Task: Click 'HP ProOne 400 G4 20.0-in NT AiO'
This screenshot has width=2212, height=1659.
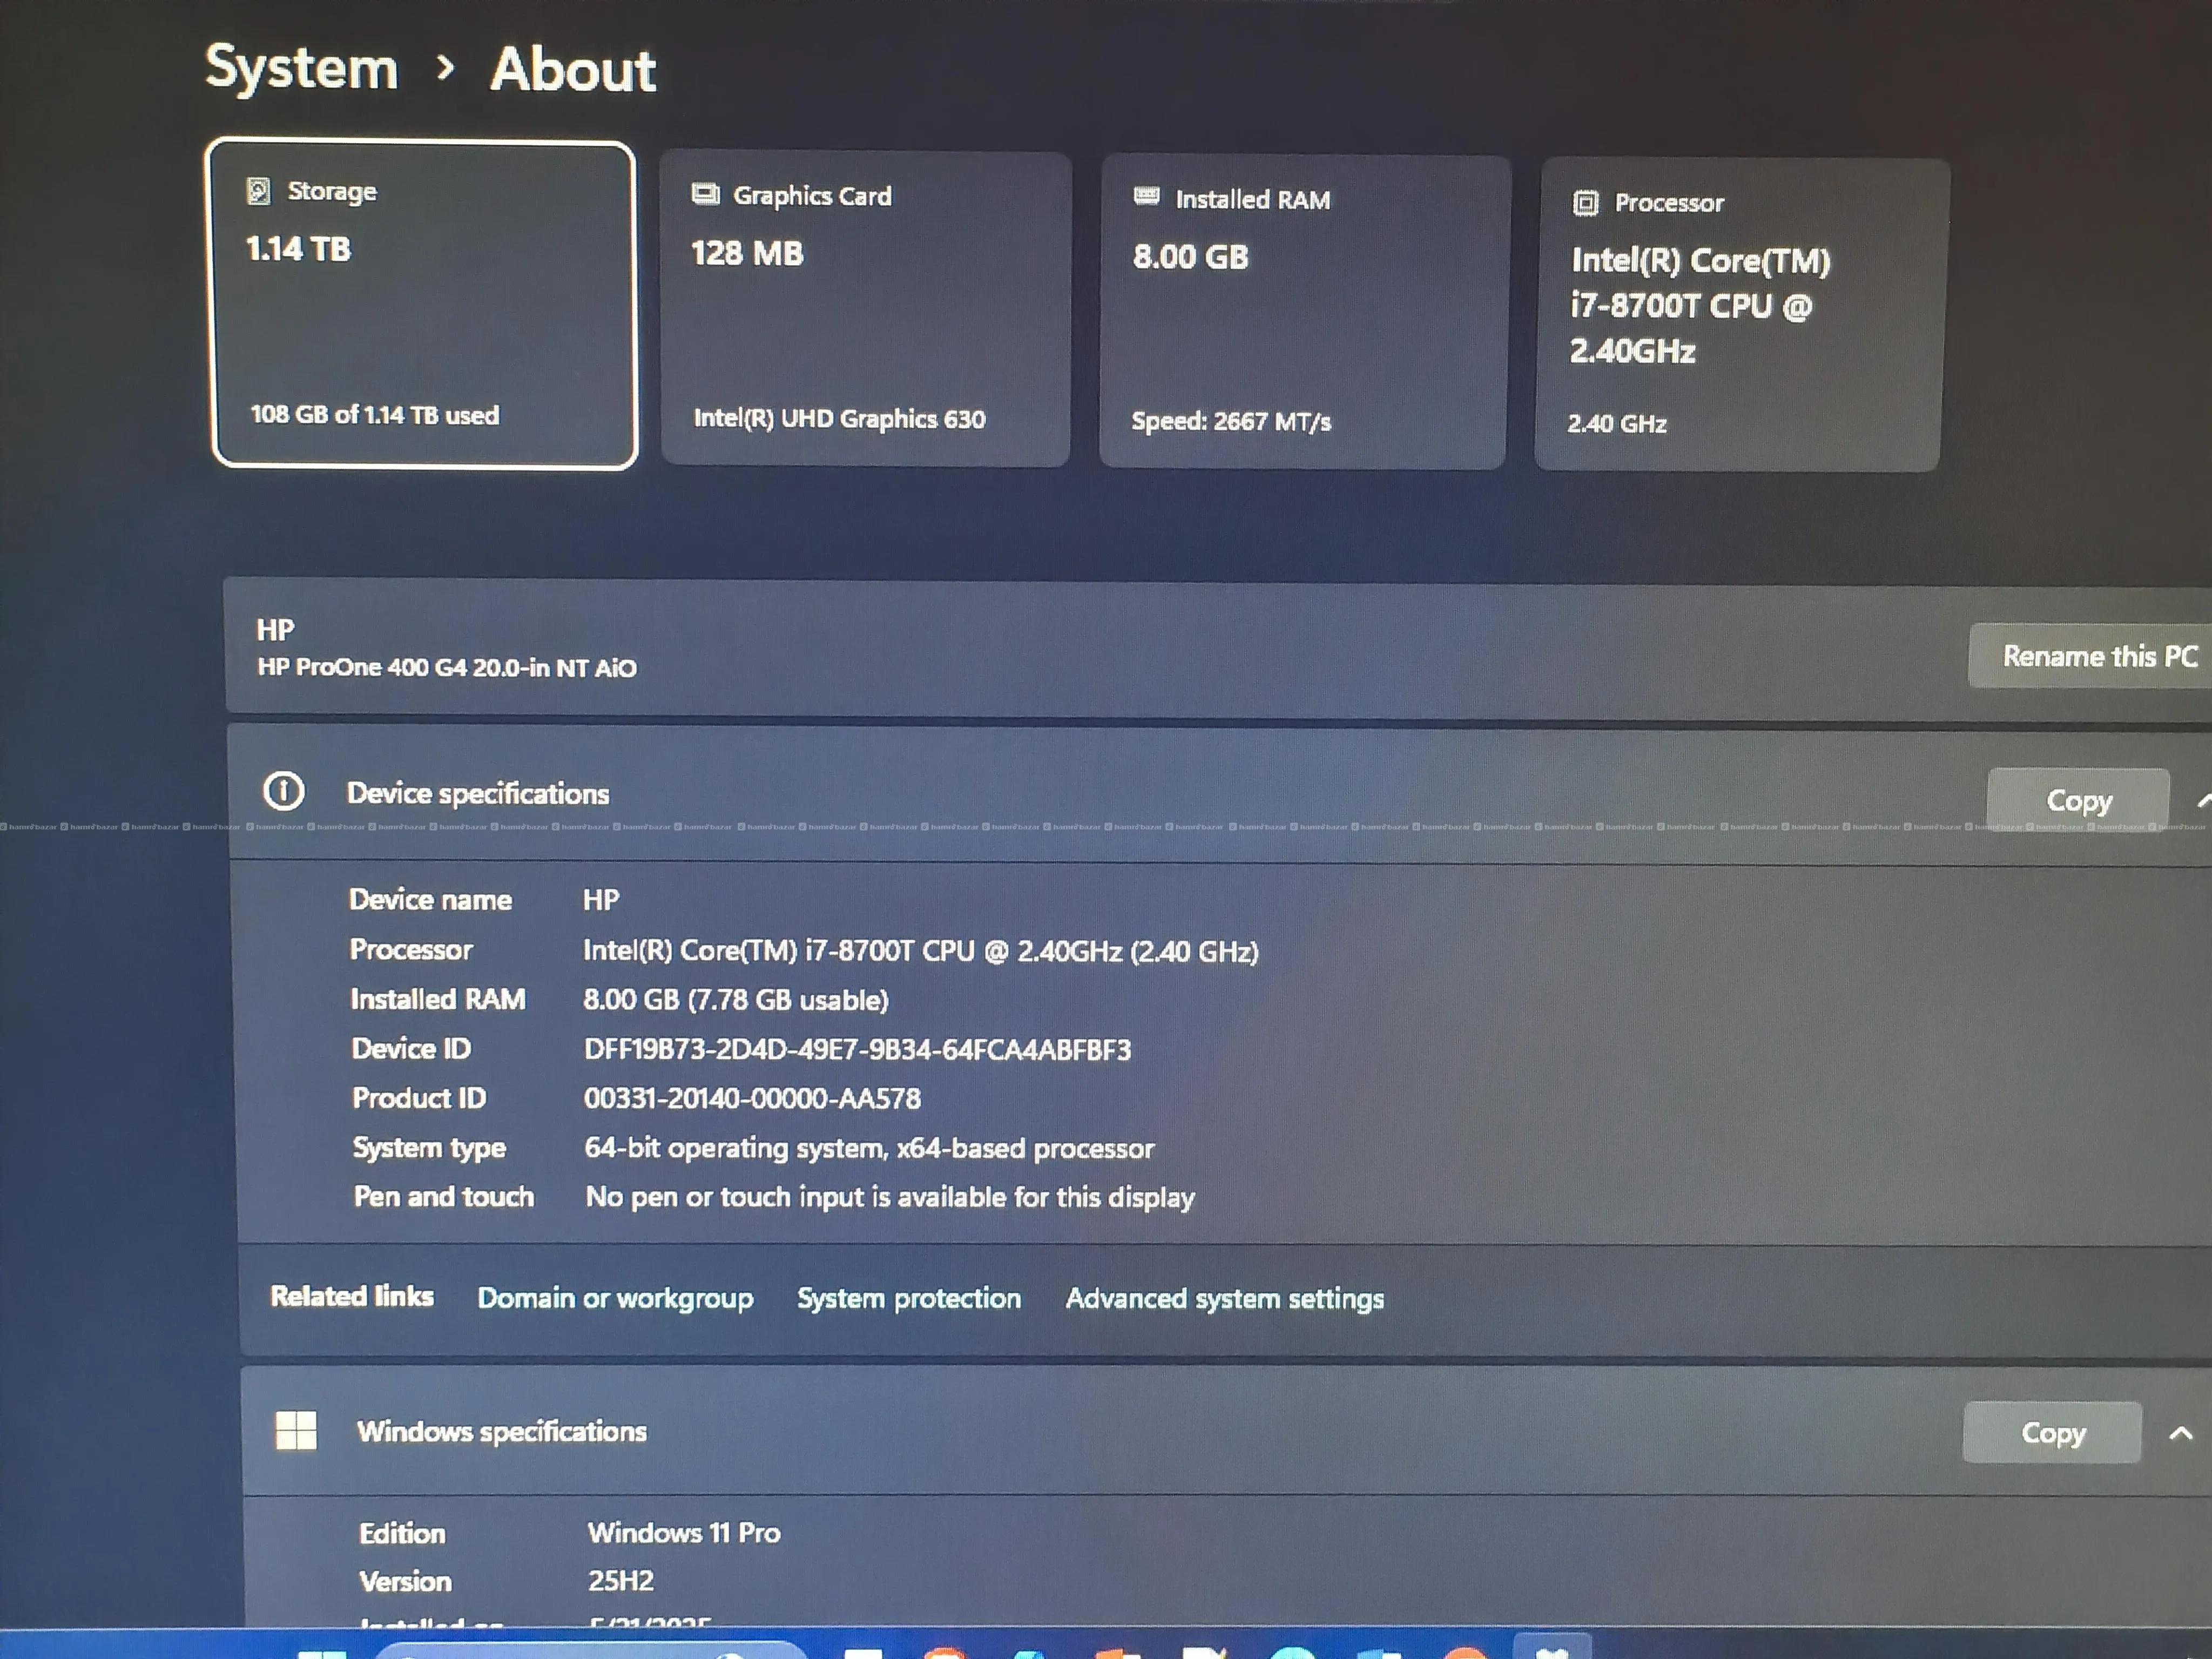Action: coord(447,667)
